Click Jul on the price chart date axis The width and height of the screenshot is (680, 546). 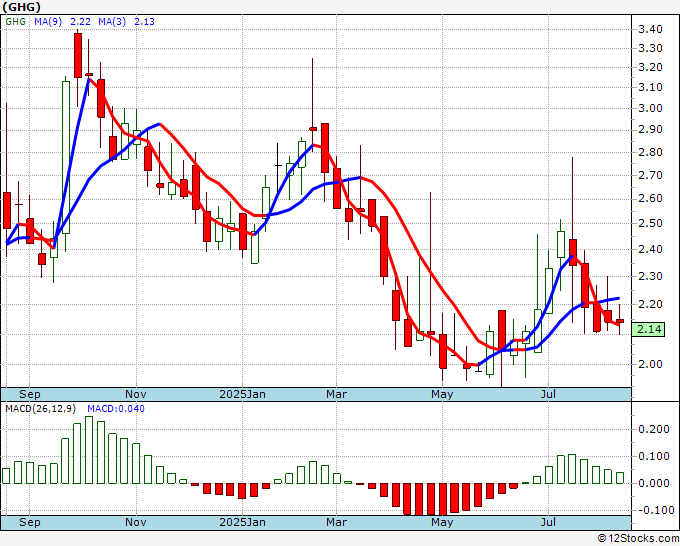pos(549,394)
